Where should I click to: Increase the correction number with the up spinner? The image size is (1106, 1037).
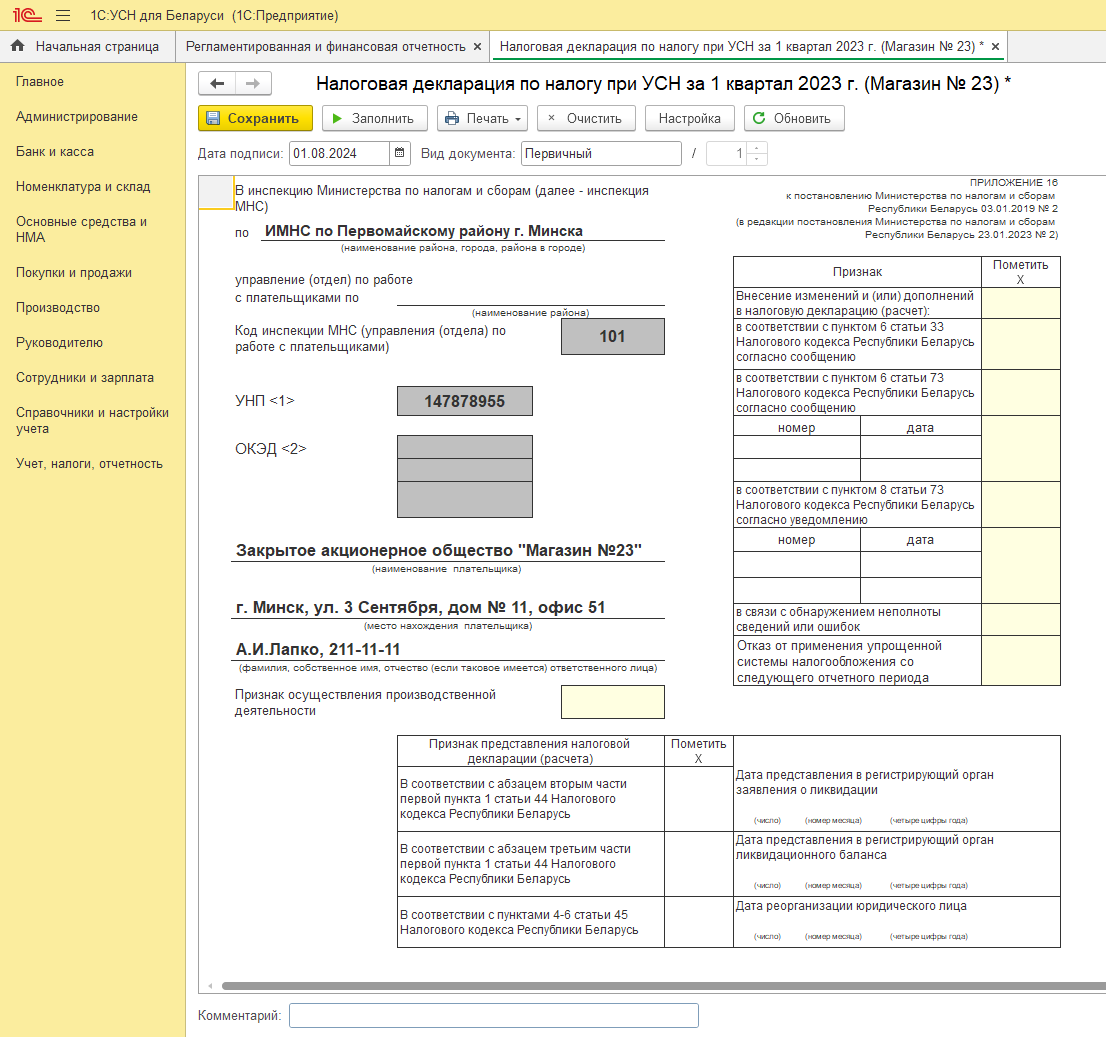click(757, 148)
